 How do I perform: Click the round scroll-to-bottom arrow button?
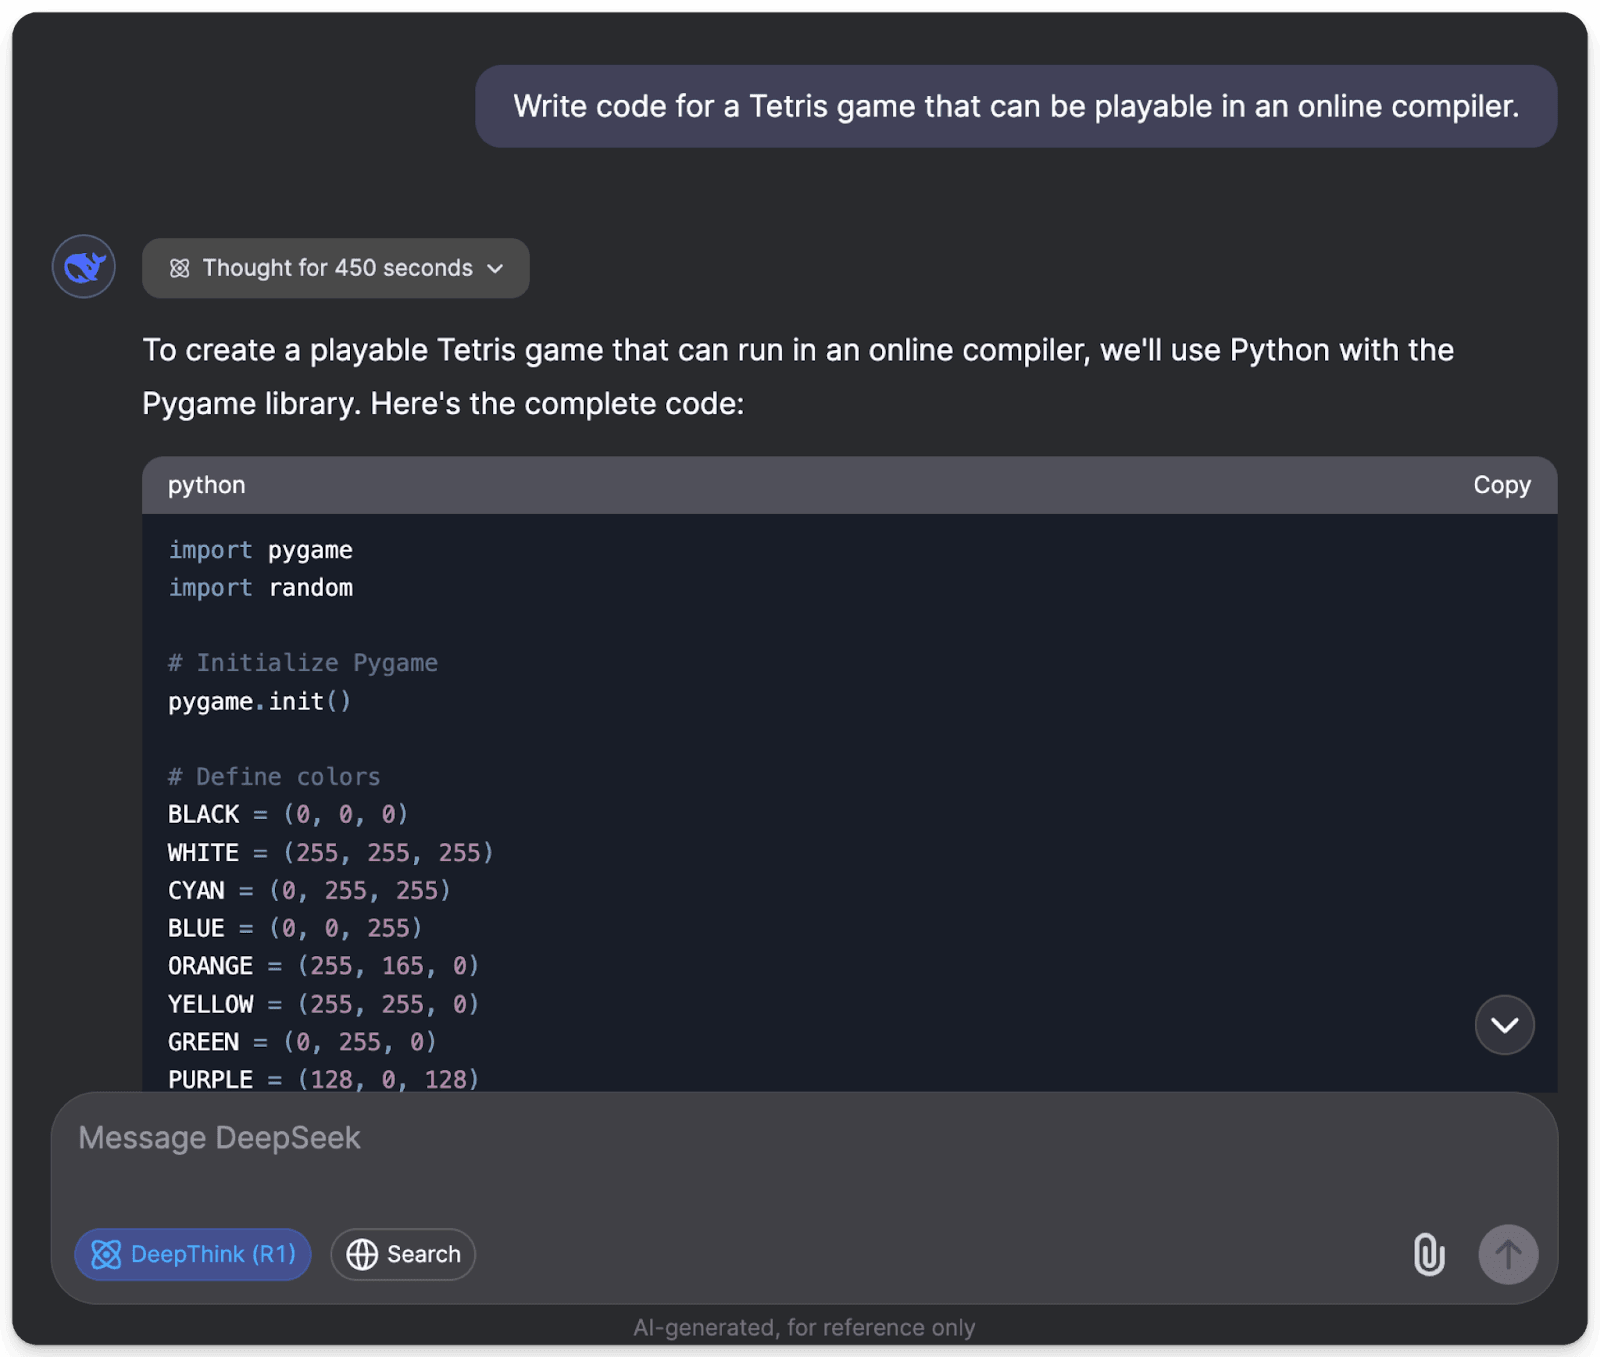click(1504, 1025)
